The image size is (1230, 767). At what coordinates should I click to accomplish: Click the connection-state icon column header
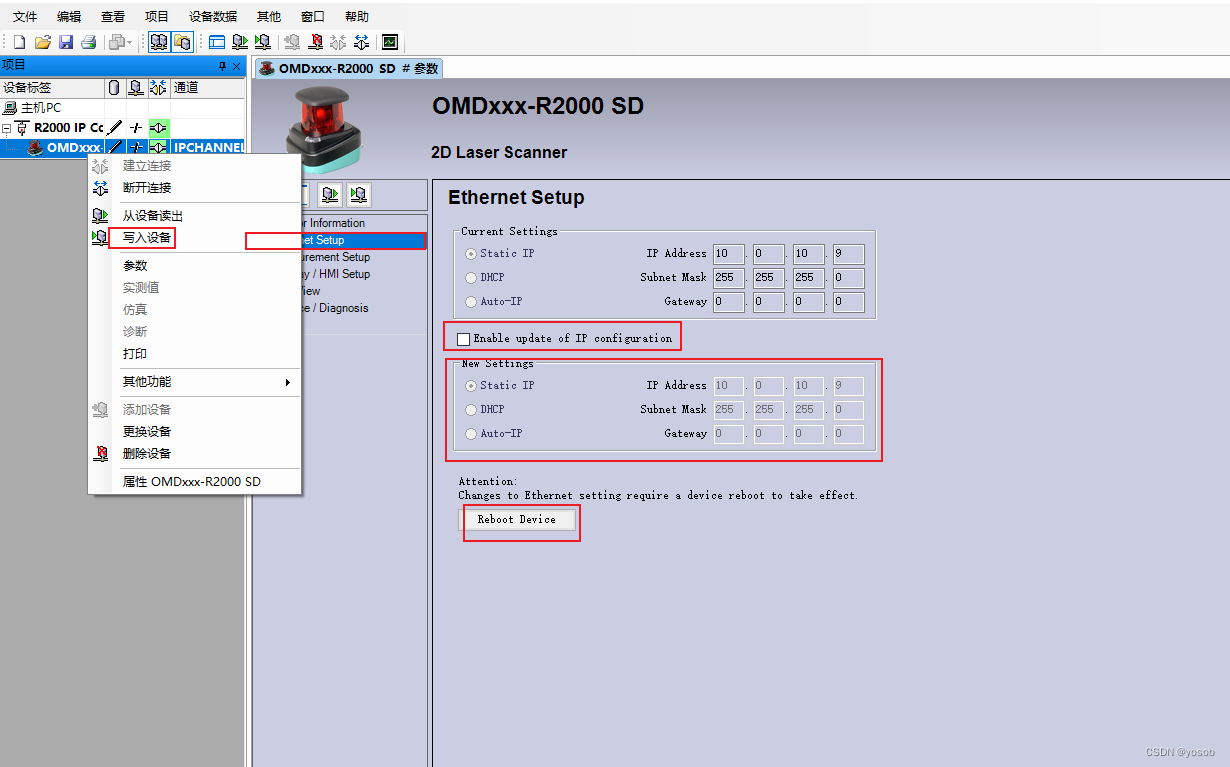point(159,88)
